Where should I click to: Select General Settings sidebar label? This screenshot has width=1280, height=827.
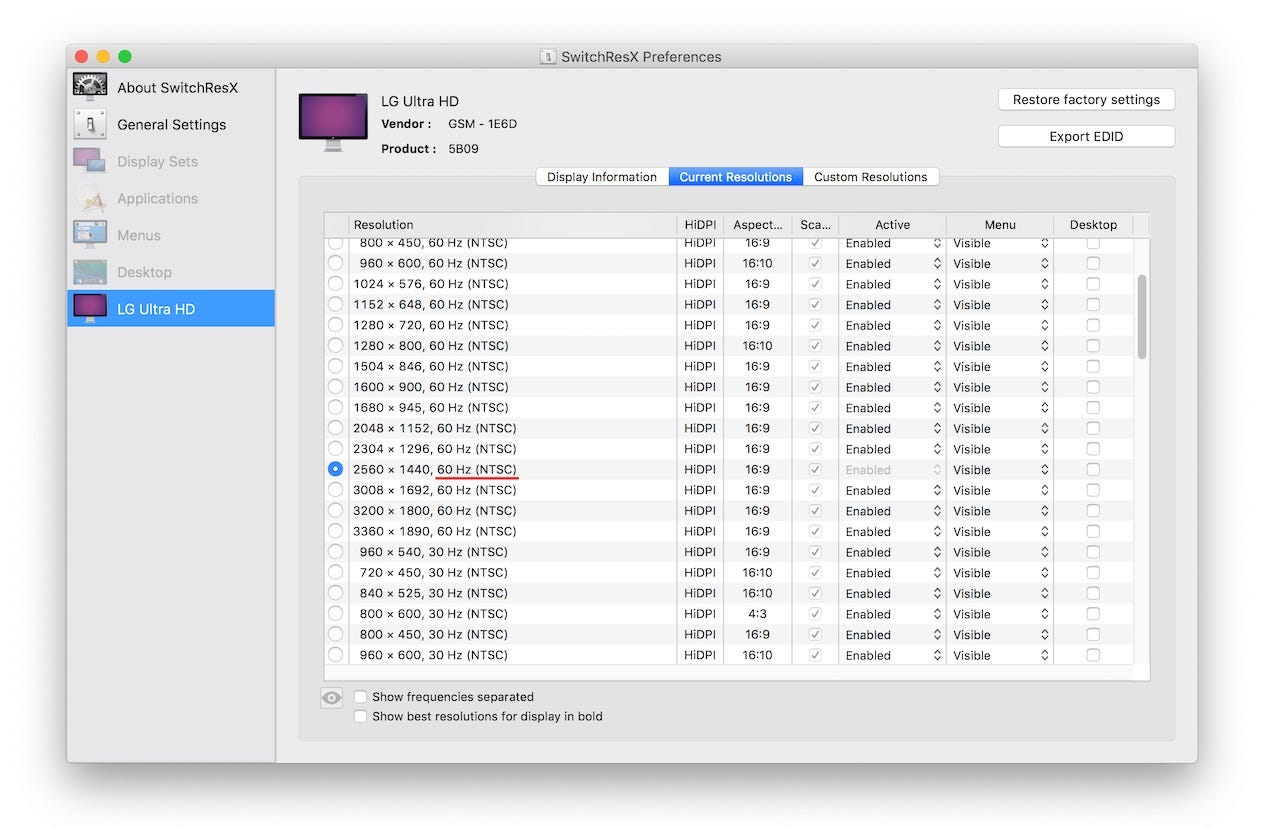171,124
